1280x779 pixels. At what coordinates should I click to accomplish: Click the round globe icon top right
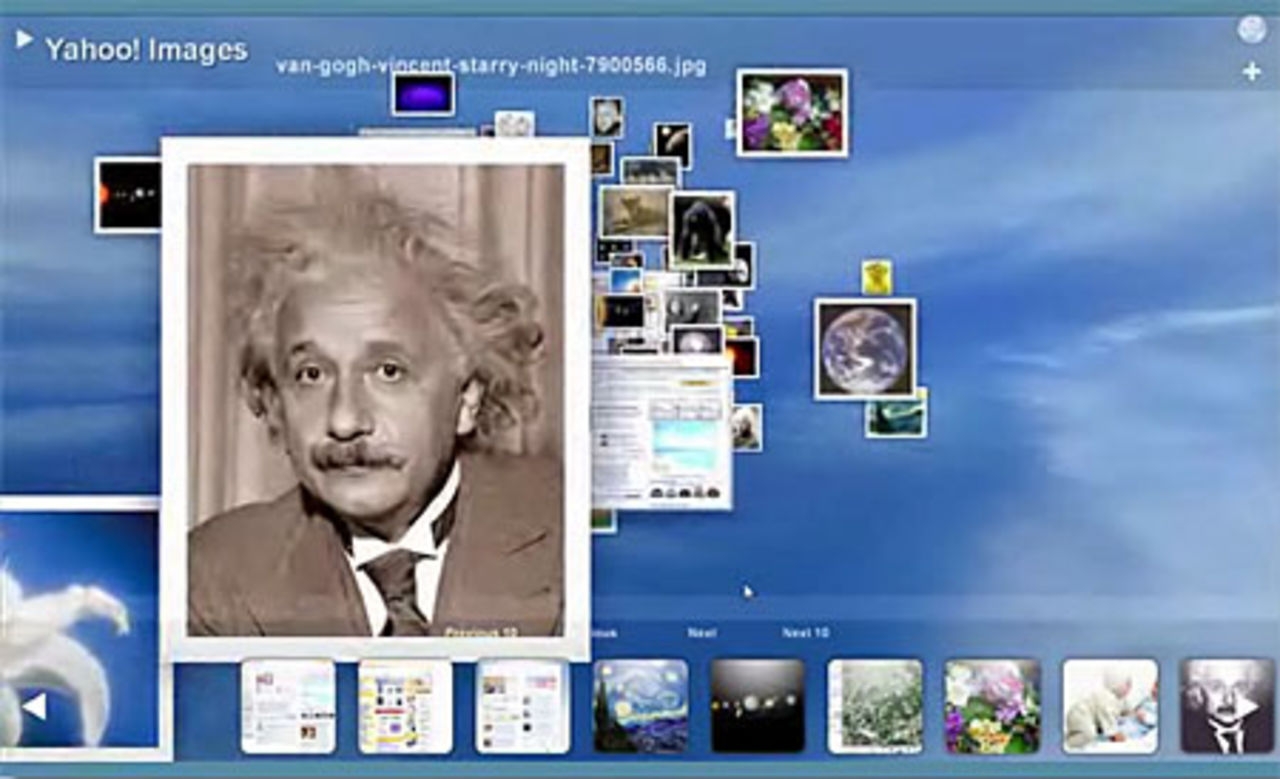(x=1251, y=30)
